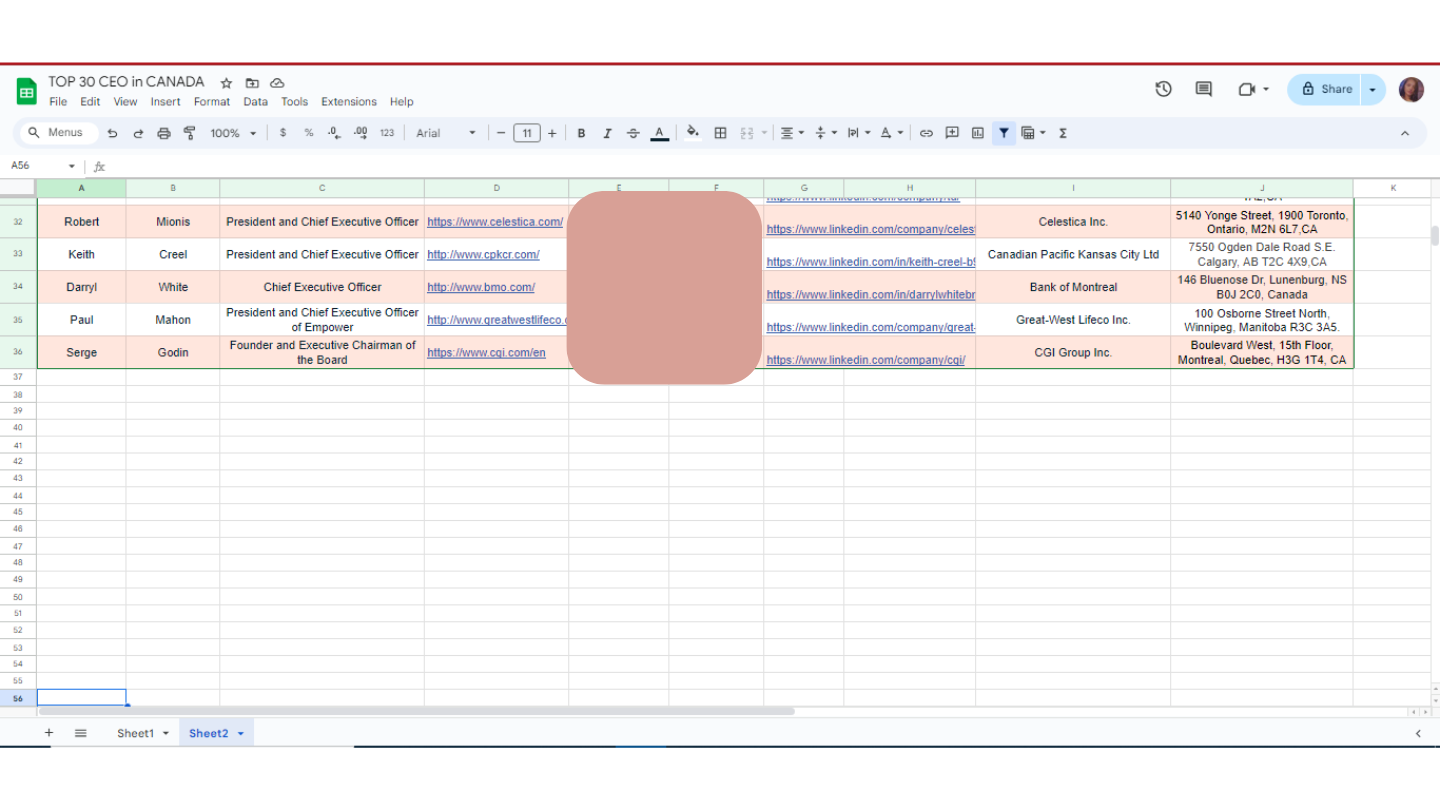Open the name box dropdown arrow
Viewport: 1440px width, 810px height.
point(72,166)
